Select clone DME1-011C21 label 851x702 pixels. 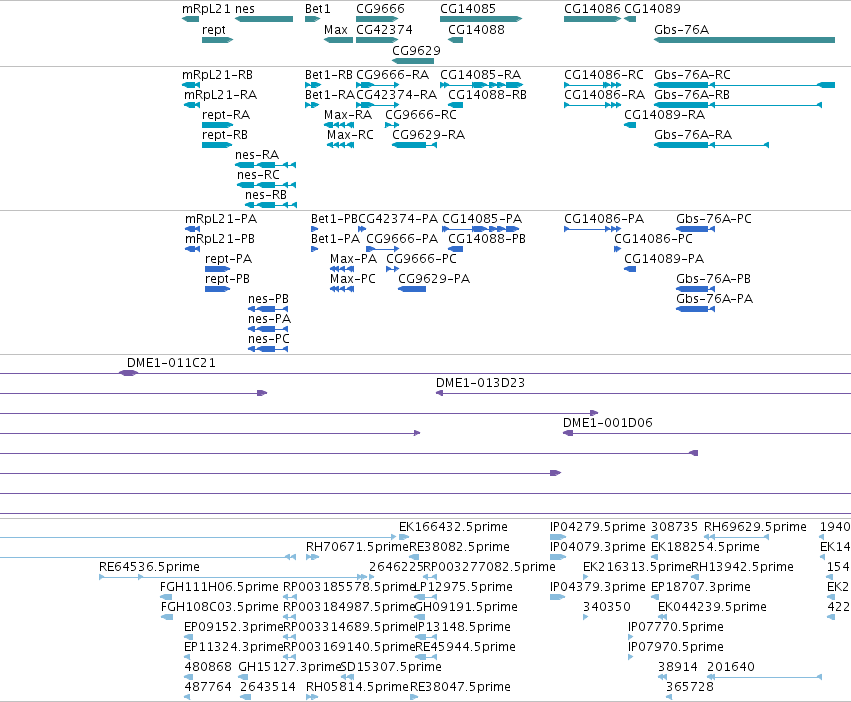pyautogui.click(x=171, y=363)
